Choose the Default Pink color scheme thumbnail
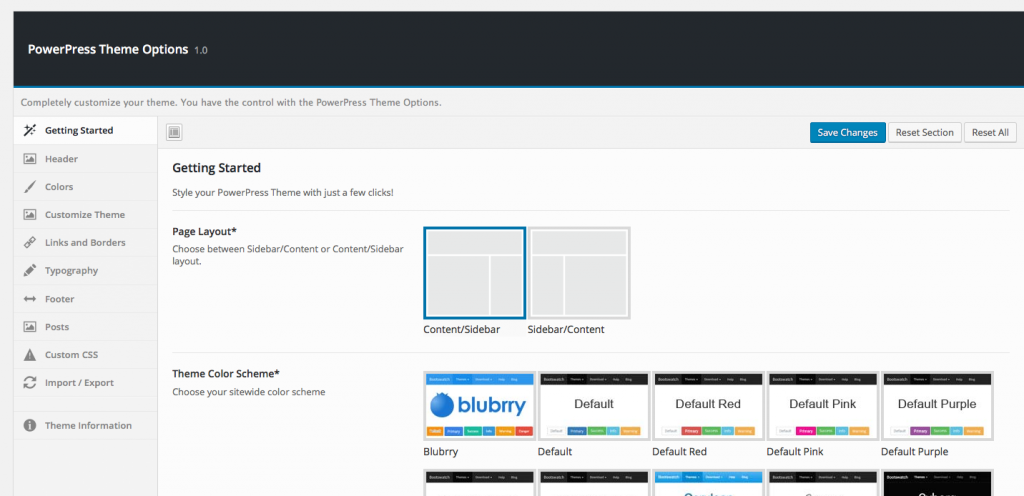Image resolution: width=1024 pixels, height=496 pixels. (x=822, y=406)
